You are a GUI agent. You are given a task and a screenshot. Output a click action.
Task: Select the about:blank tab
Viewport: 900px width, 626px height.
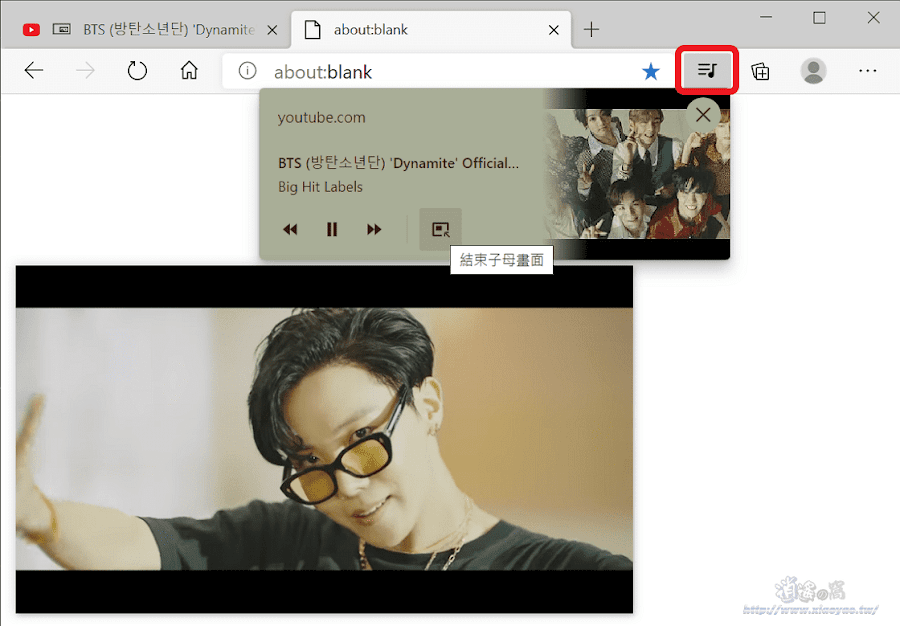430,29
